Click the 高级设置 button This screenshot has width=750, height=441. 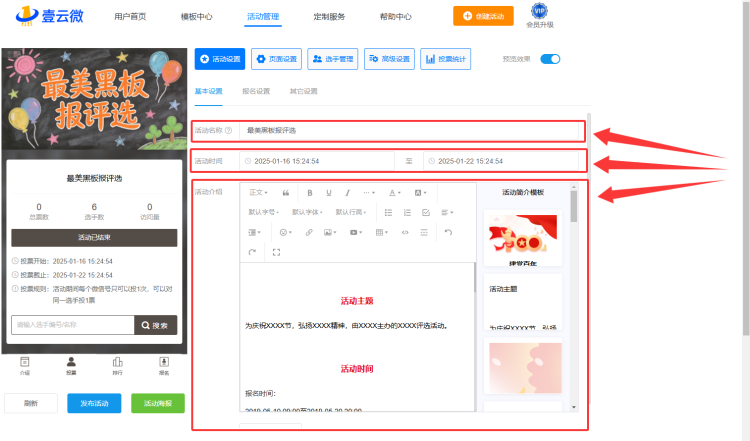(389, 59)
